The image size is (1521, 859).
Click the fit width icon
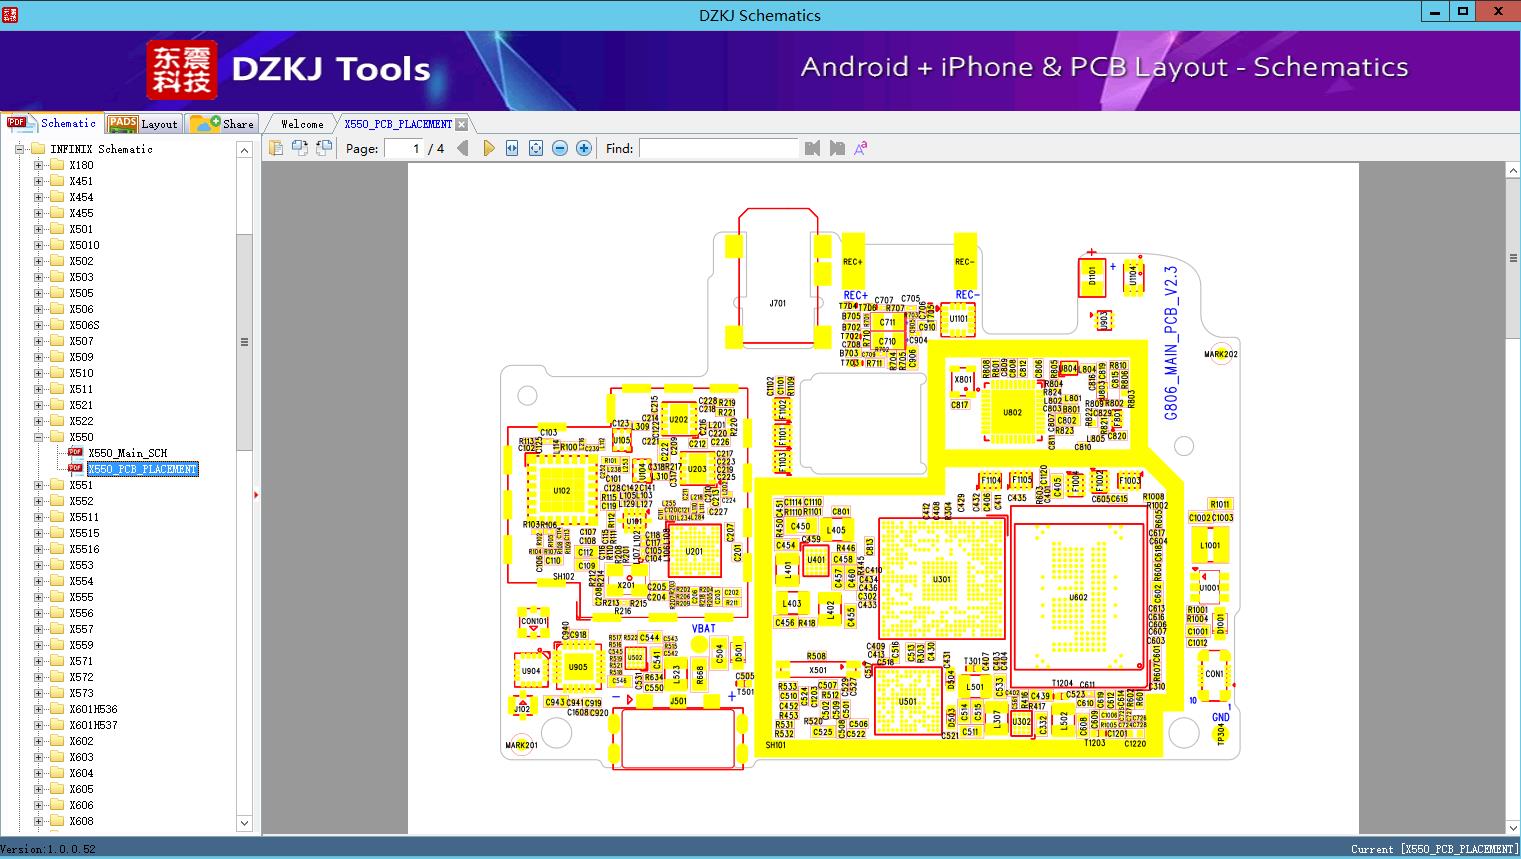512,148
